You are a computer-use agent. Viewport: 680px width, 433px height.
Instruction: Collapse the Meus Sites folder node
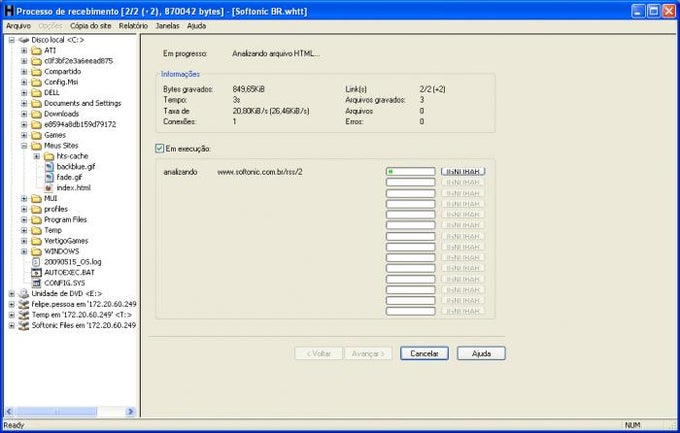[x=24, y=145]
